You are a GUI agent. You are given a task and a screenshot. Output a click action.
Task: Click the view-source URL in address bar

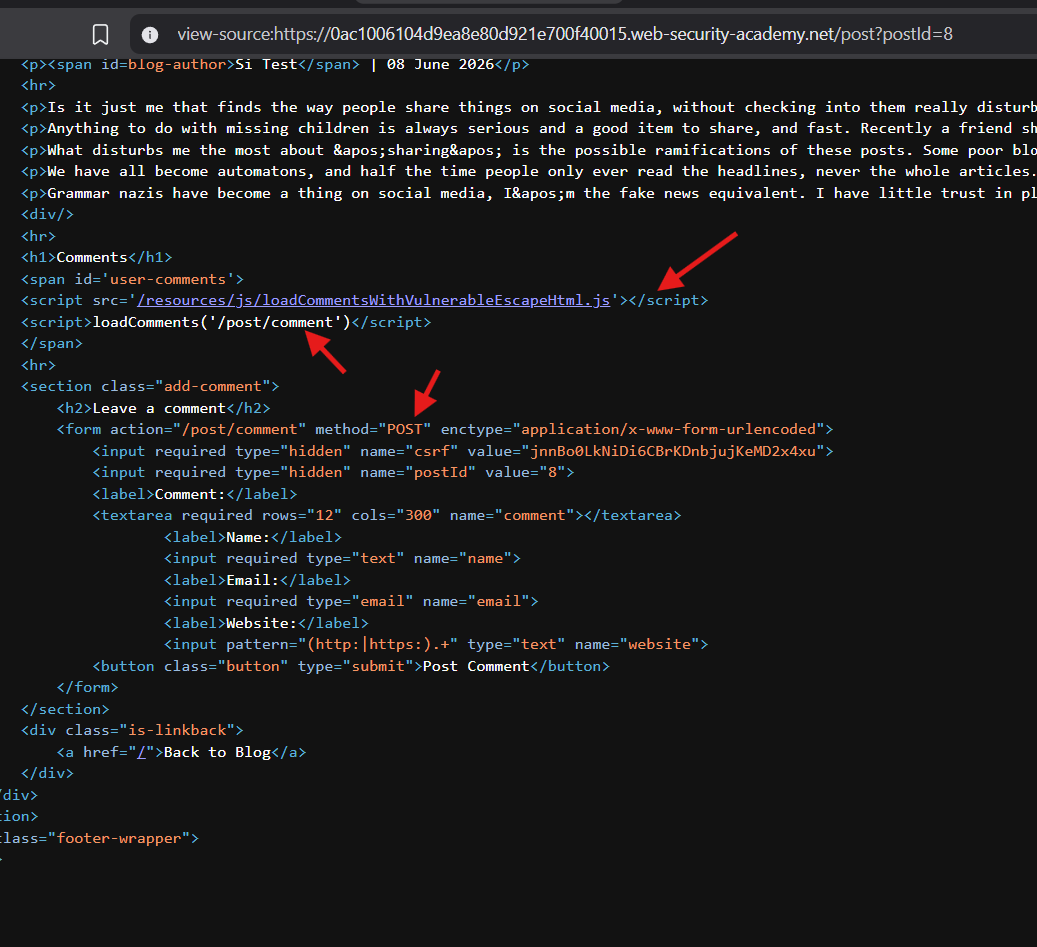click(565, 34)
